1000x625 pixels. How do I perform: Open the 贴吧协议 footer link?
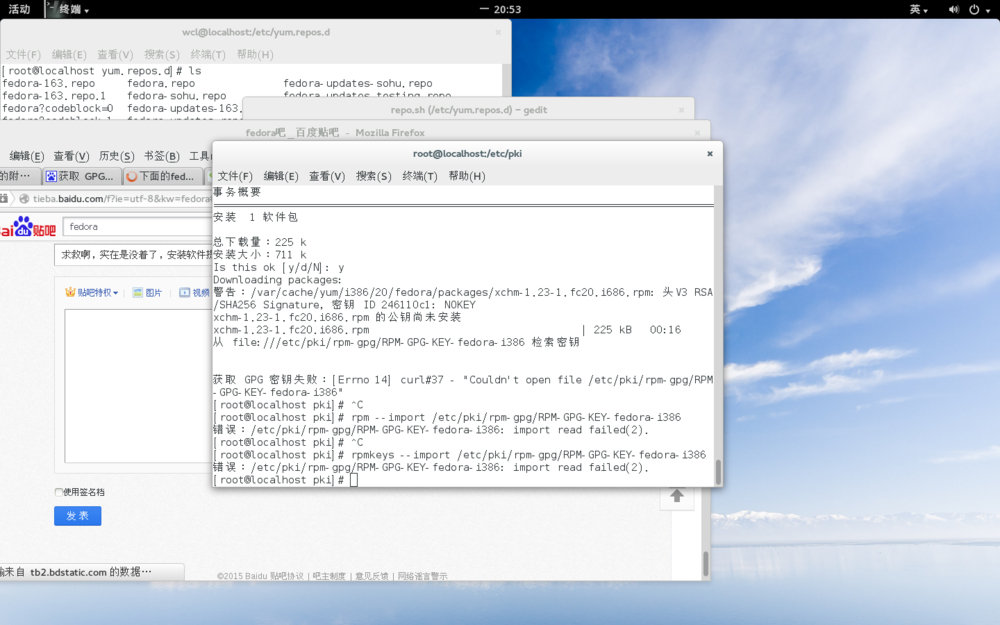(x=286, y=576)
